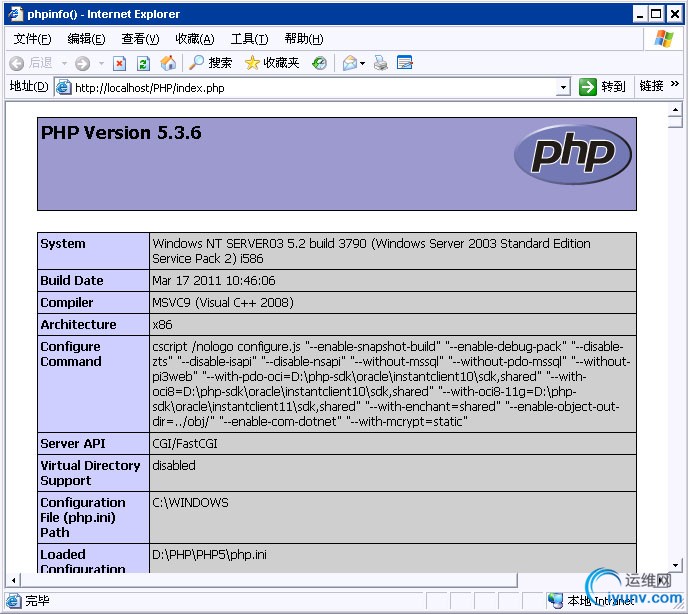The height and width of the screenshot is (614, 688).
Task: Click the PHP Version 5.3.6 heading
Action: point(121,133)
